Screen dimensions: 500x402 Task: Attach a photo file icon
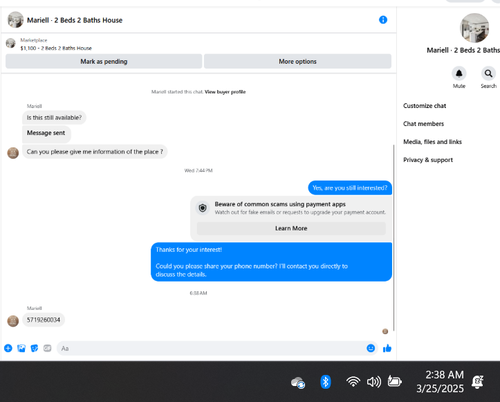click(21, 348)
